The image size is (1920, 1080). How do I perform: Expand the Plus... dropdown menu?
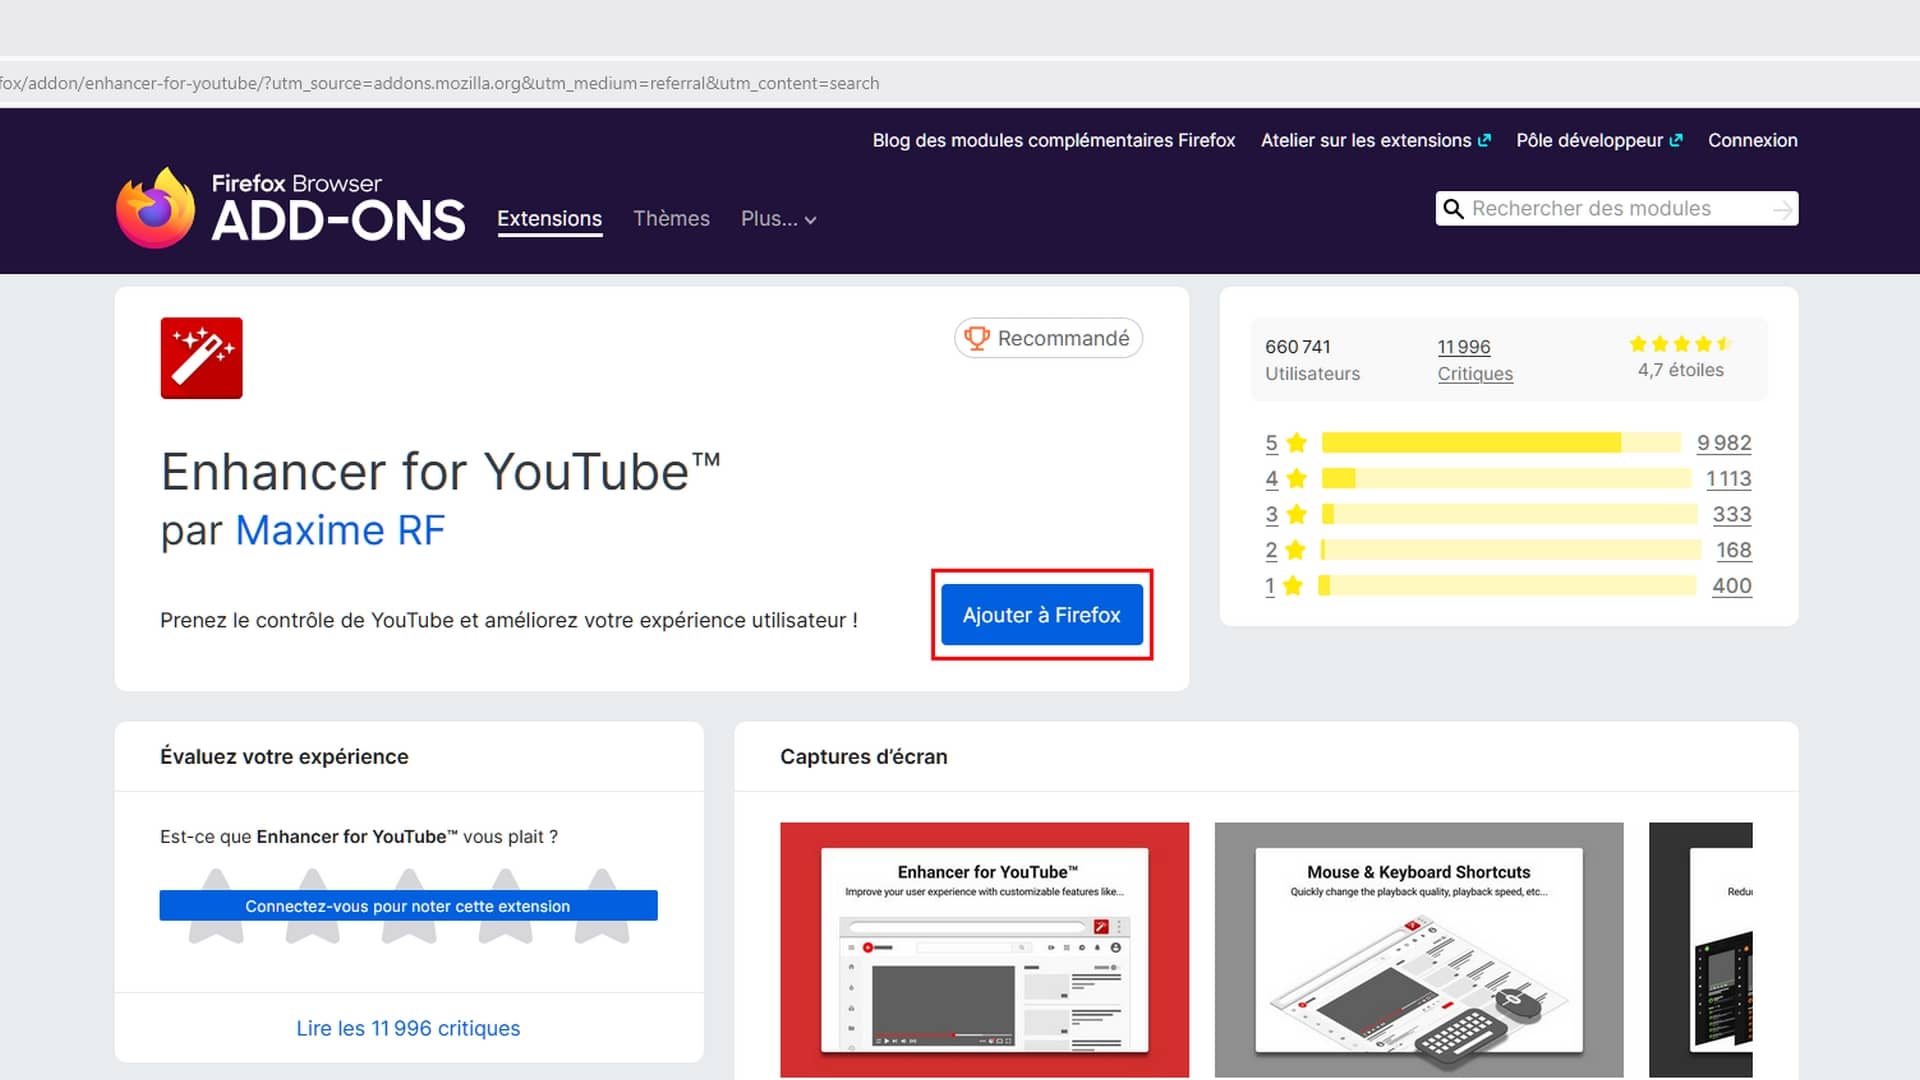pyautogui.click(x=778, y=219)
